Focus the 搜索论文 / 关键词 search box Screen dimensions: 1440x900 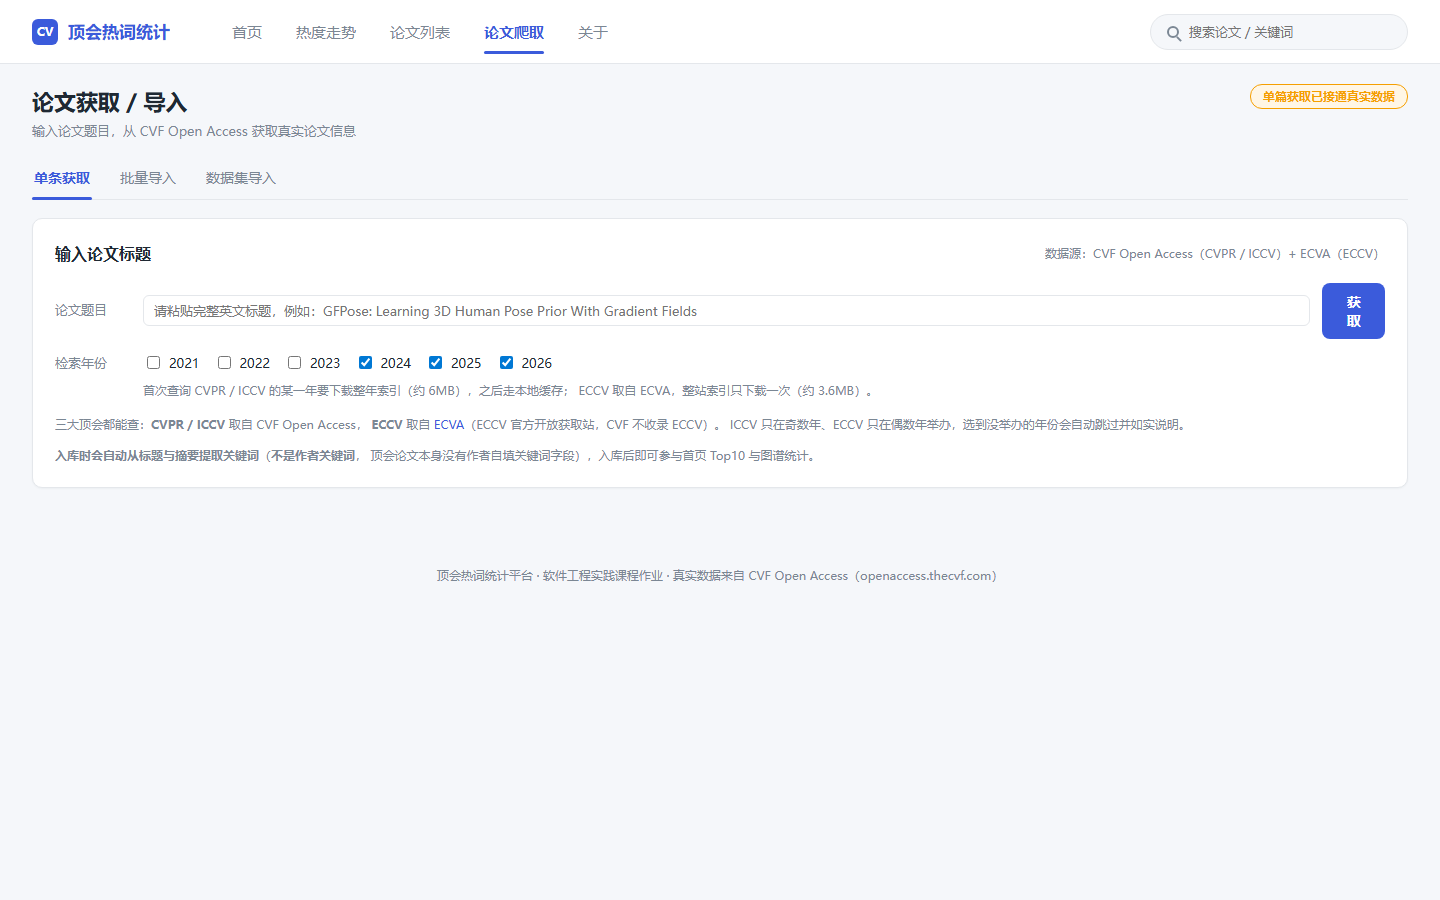point(1279,32)
